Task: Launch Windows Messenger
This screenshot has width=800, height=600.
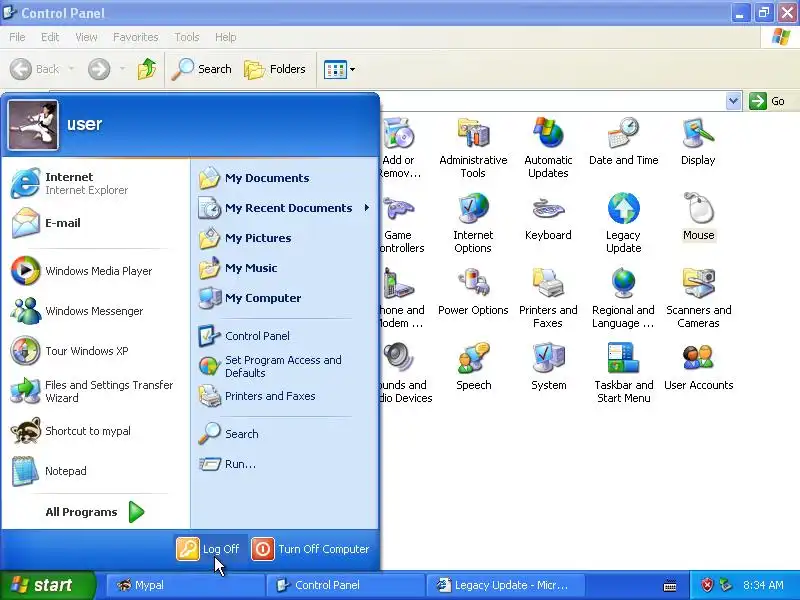Action: [95, 311]
